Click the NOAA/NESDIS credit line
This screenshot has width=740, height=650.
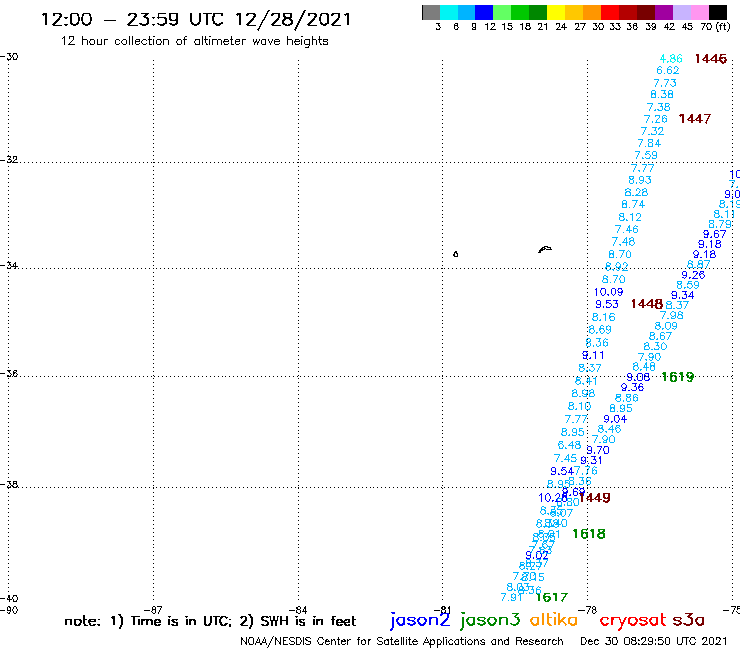pos(402,641)
